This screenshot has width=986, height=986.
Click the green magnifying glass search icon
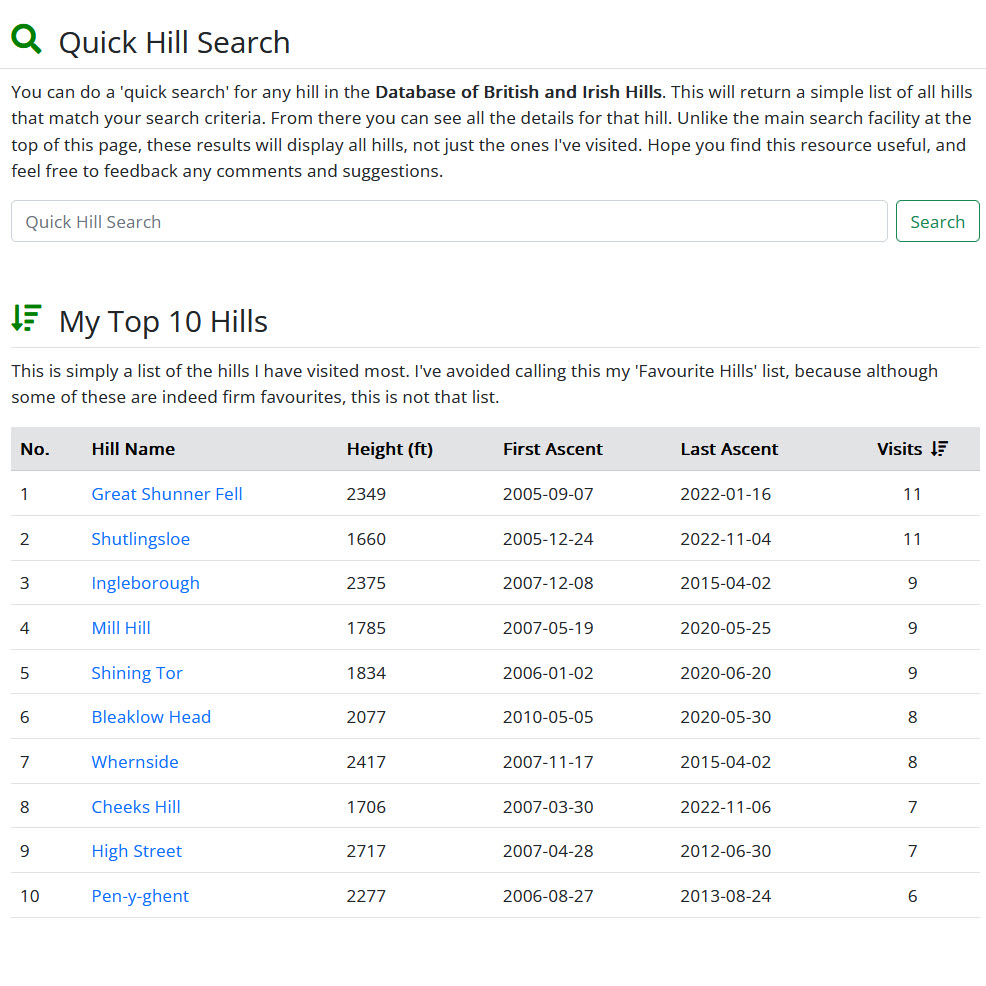tap(26, 40)
